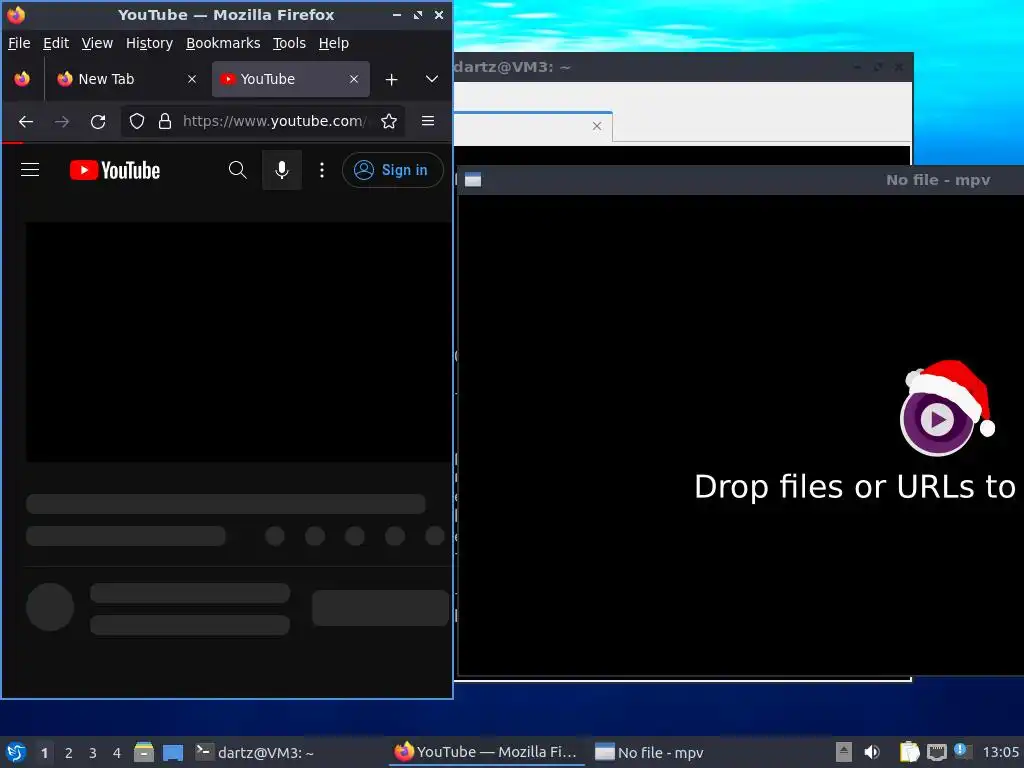Switch to virtual desktop 3
This screenshot has width=1024, height=768.
[93, 753]
